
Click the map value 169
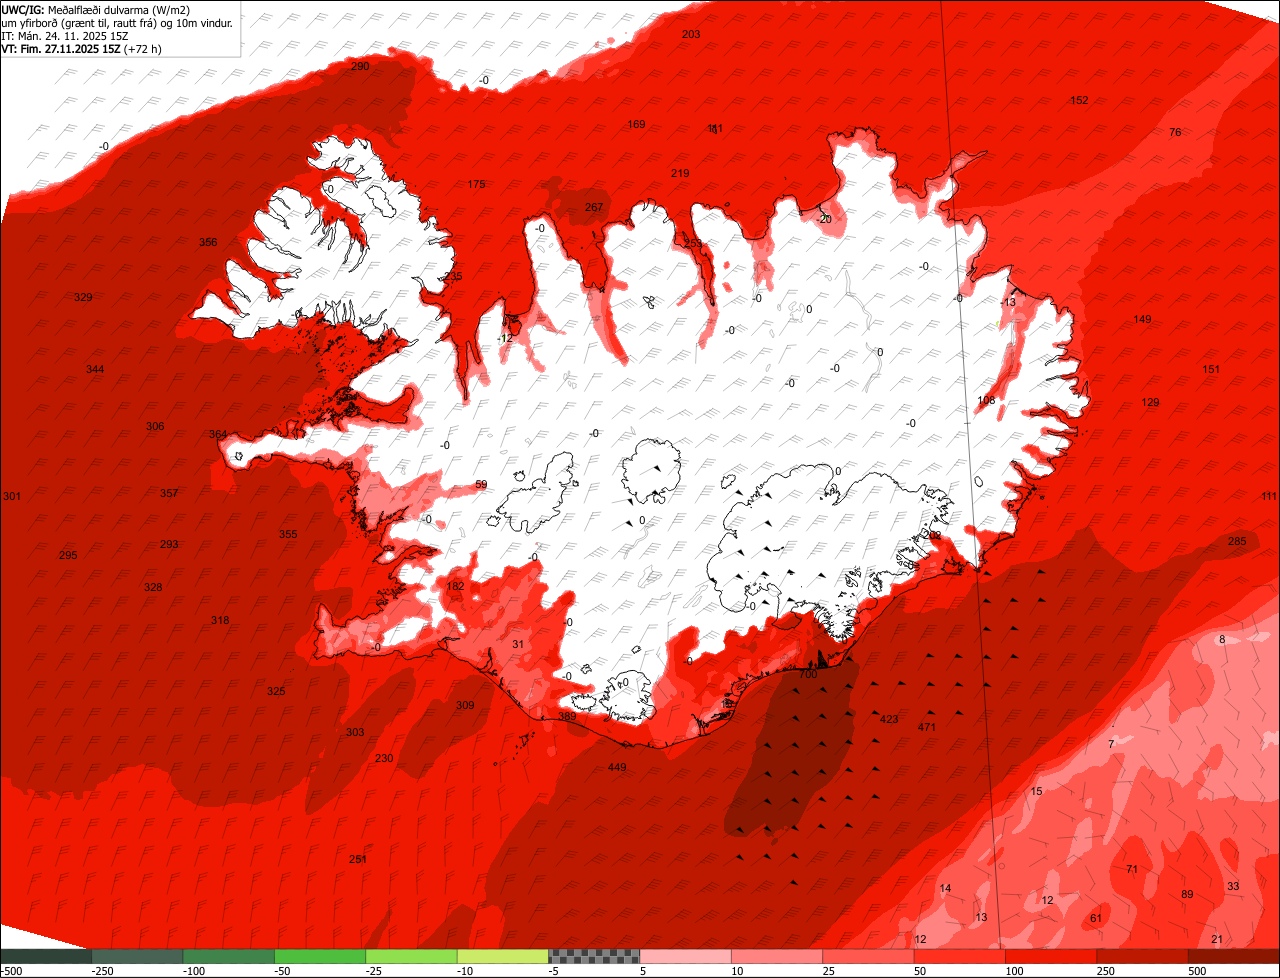coord(636,124)
